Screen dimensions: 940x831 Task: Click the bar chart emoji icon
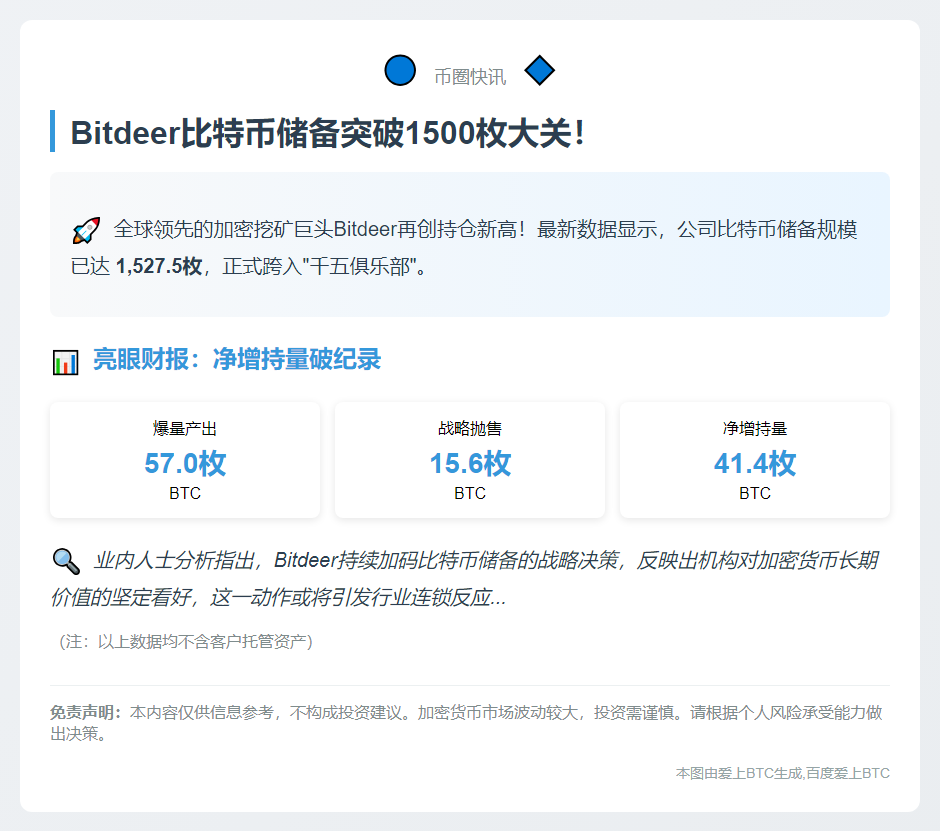(x=65, y=362)
